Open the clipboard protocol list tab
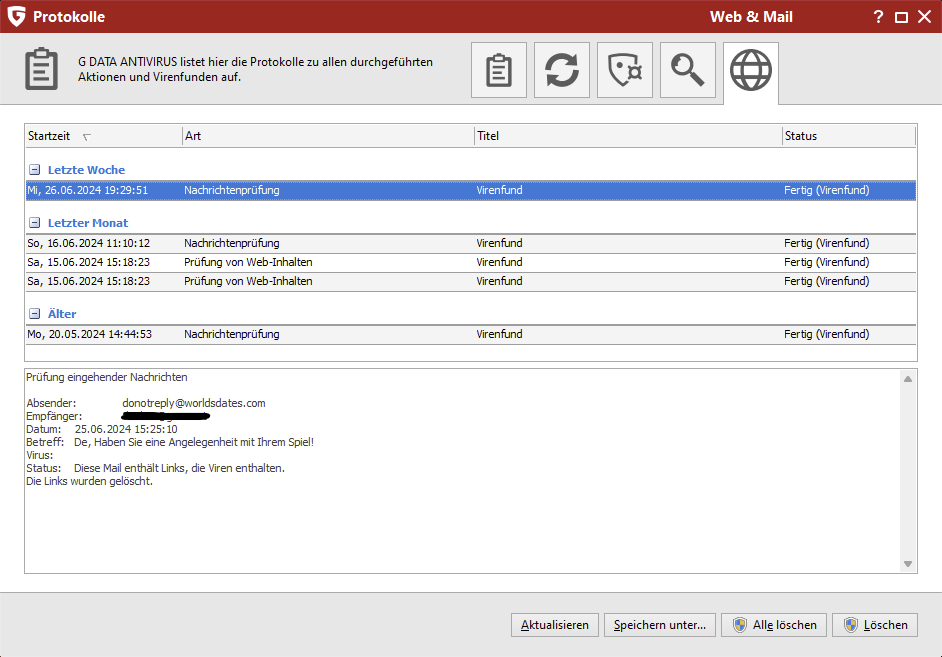 (499, 70)
